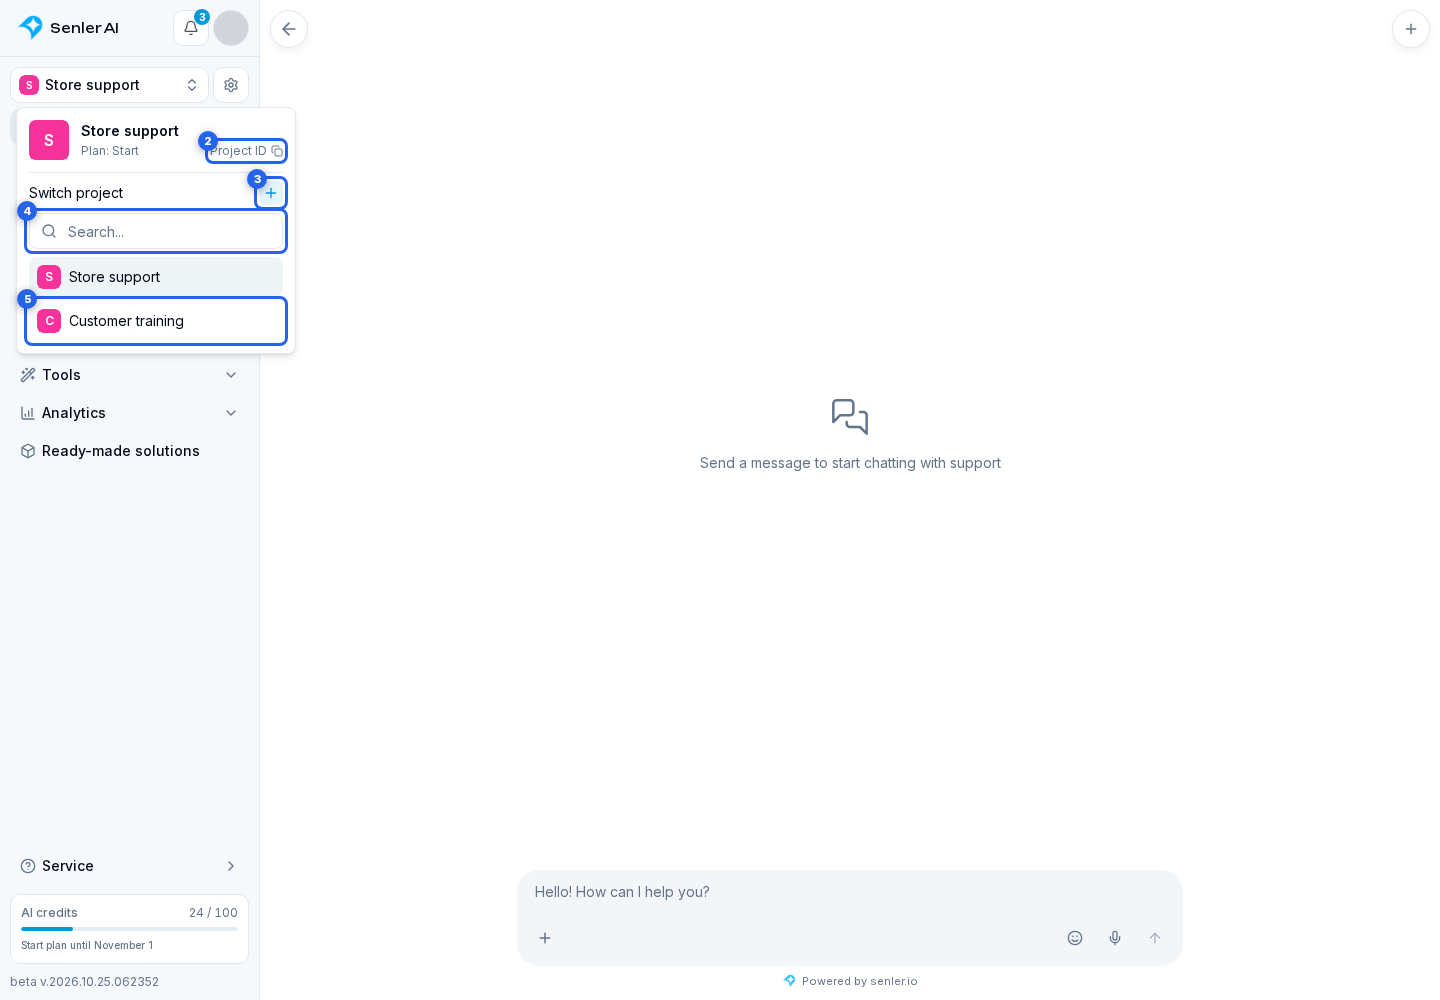Click the Senler AI logo

point(69,28)
